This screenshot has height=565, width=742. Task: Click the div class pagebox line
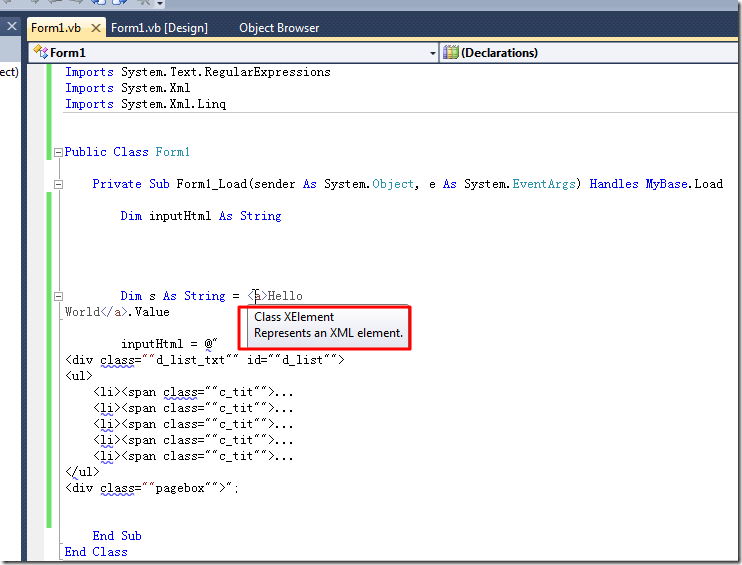[151, 488]
